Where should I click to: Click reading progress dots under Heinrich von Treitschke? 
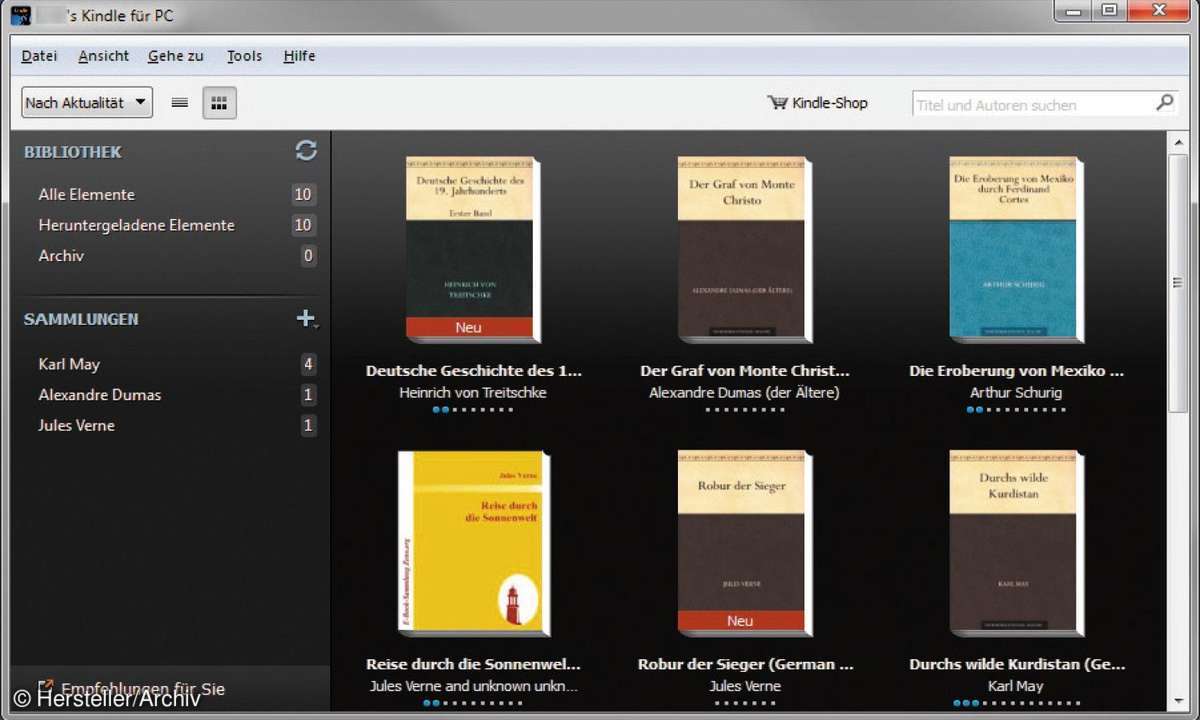473,409
